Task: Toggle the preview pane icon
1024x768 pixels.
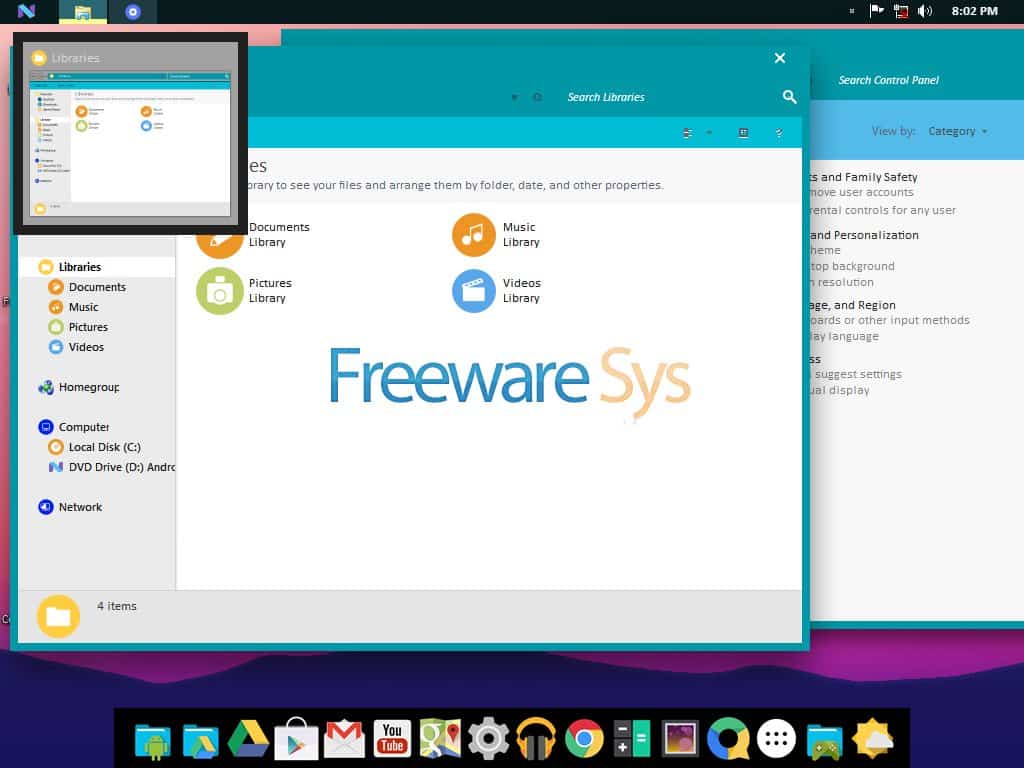Action: click(x=743, y=133)
